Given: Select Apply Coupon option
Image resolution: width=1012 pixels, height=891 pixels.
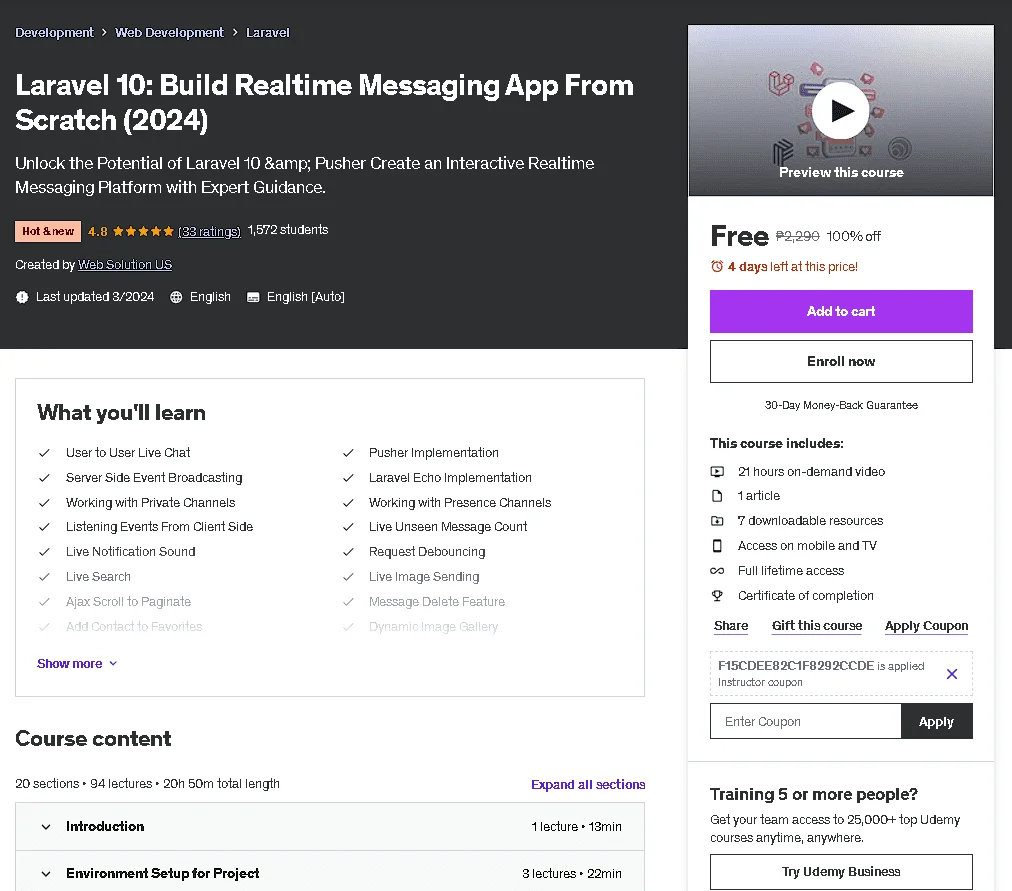Looking at the screenshot, I should [x=926, y=626].
